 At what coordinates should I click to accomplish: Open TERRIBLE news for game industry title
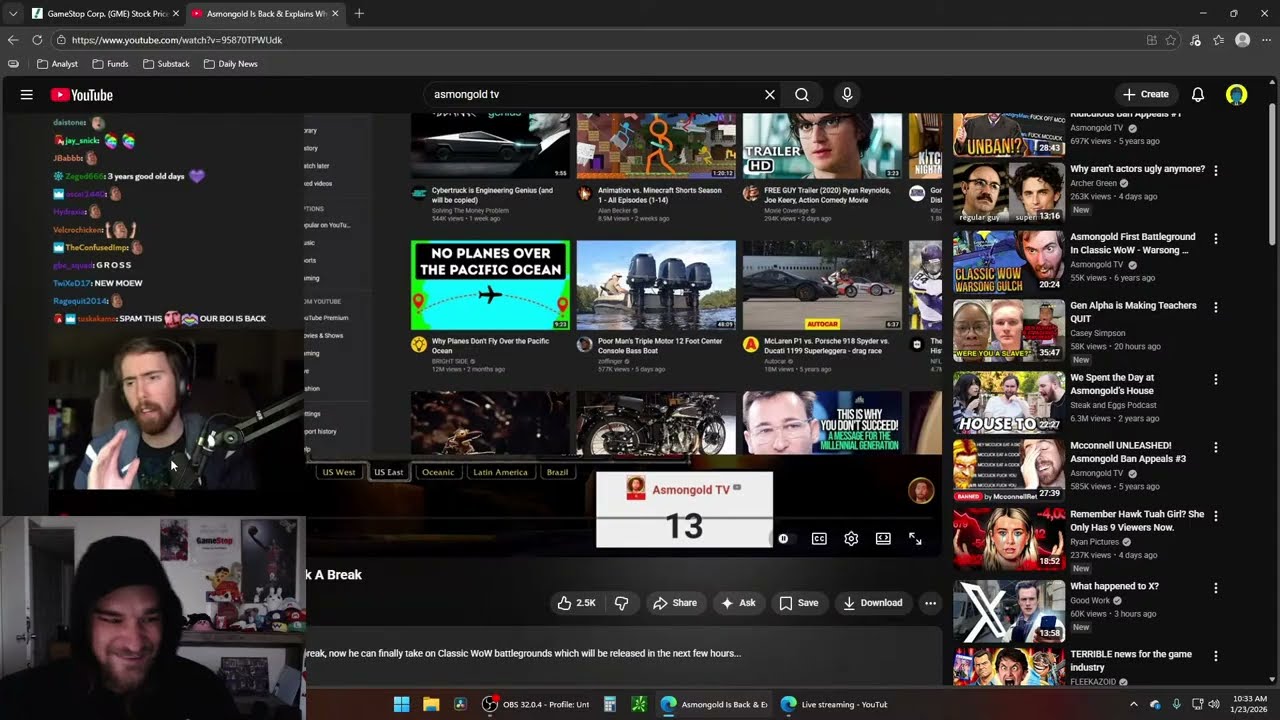1131,661
